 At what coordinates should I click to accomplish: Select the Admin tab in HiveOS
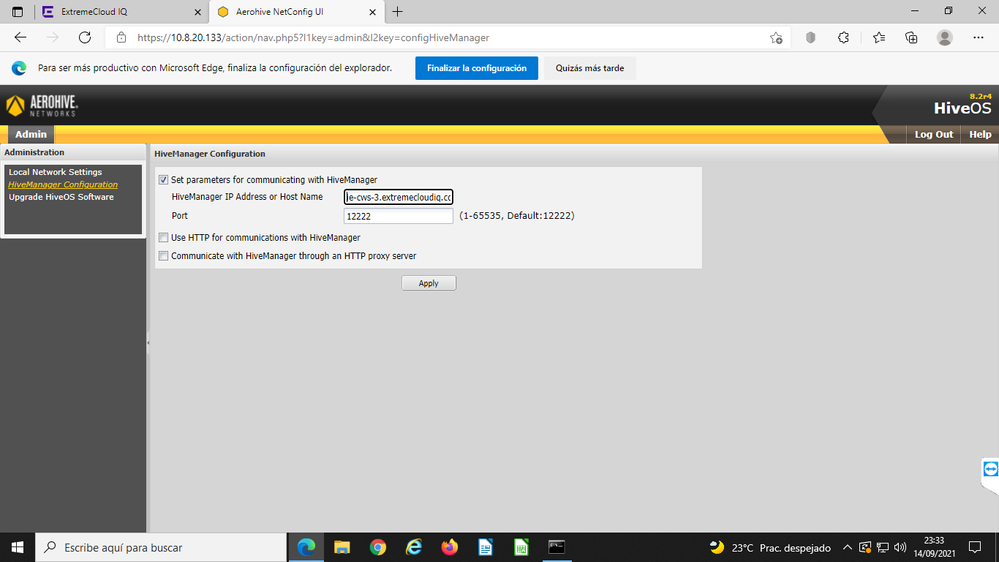pyautogui.click(x=31, y=134)
